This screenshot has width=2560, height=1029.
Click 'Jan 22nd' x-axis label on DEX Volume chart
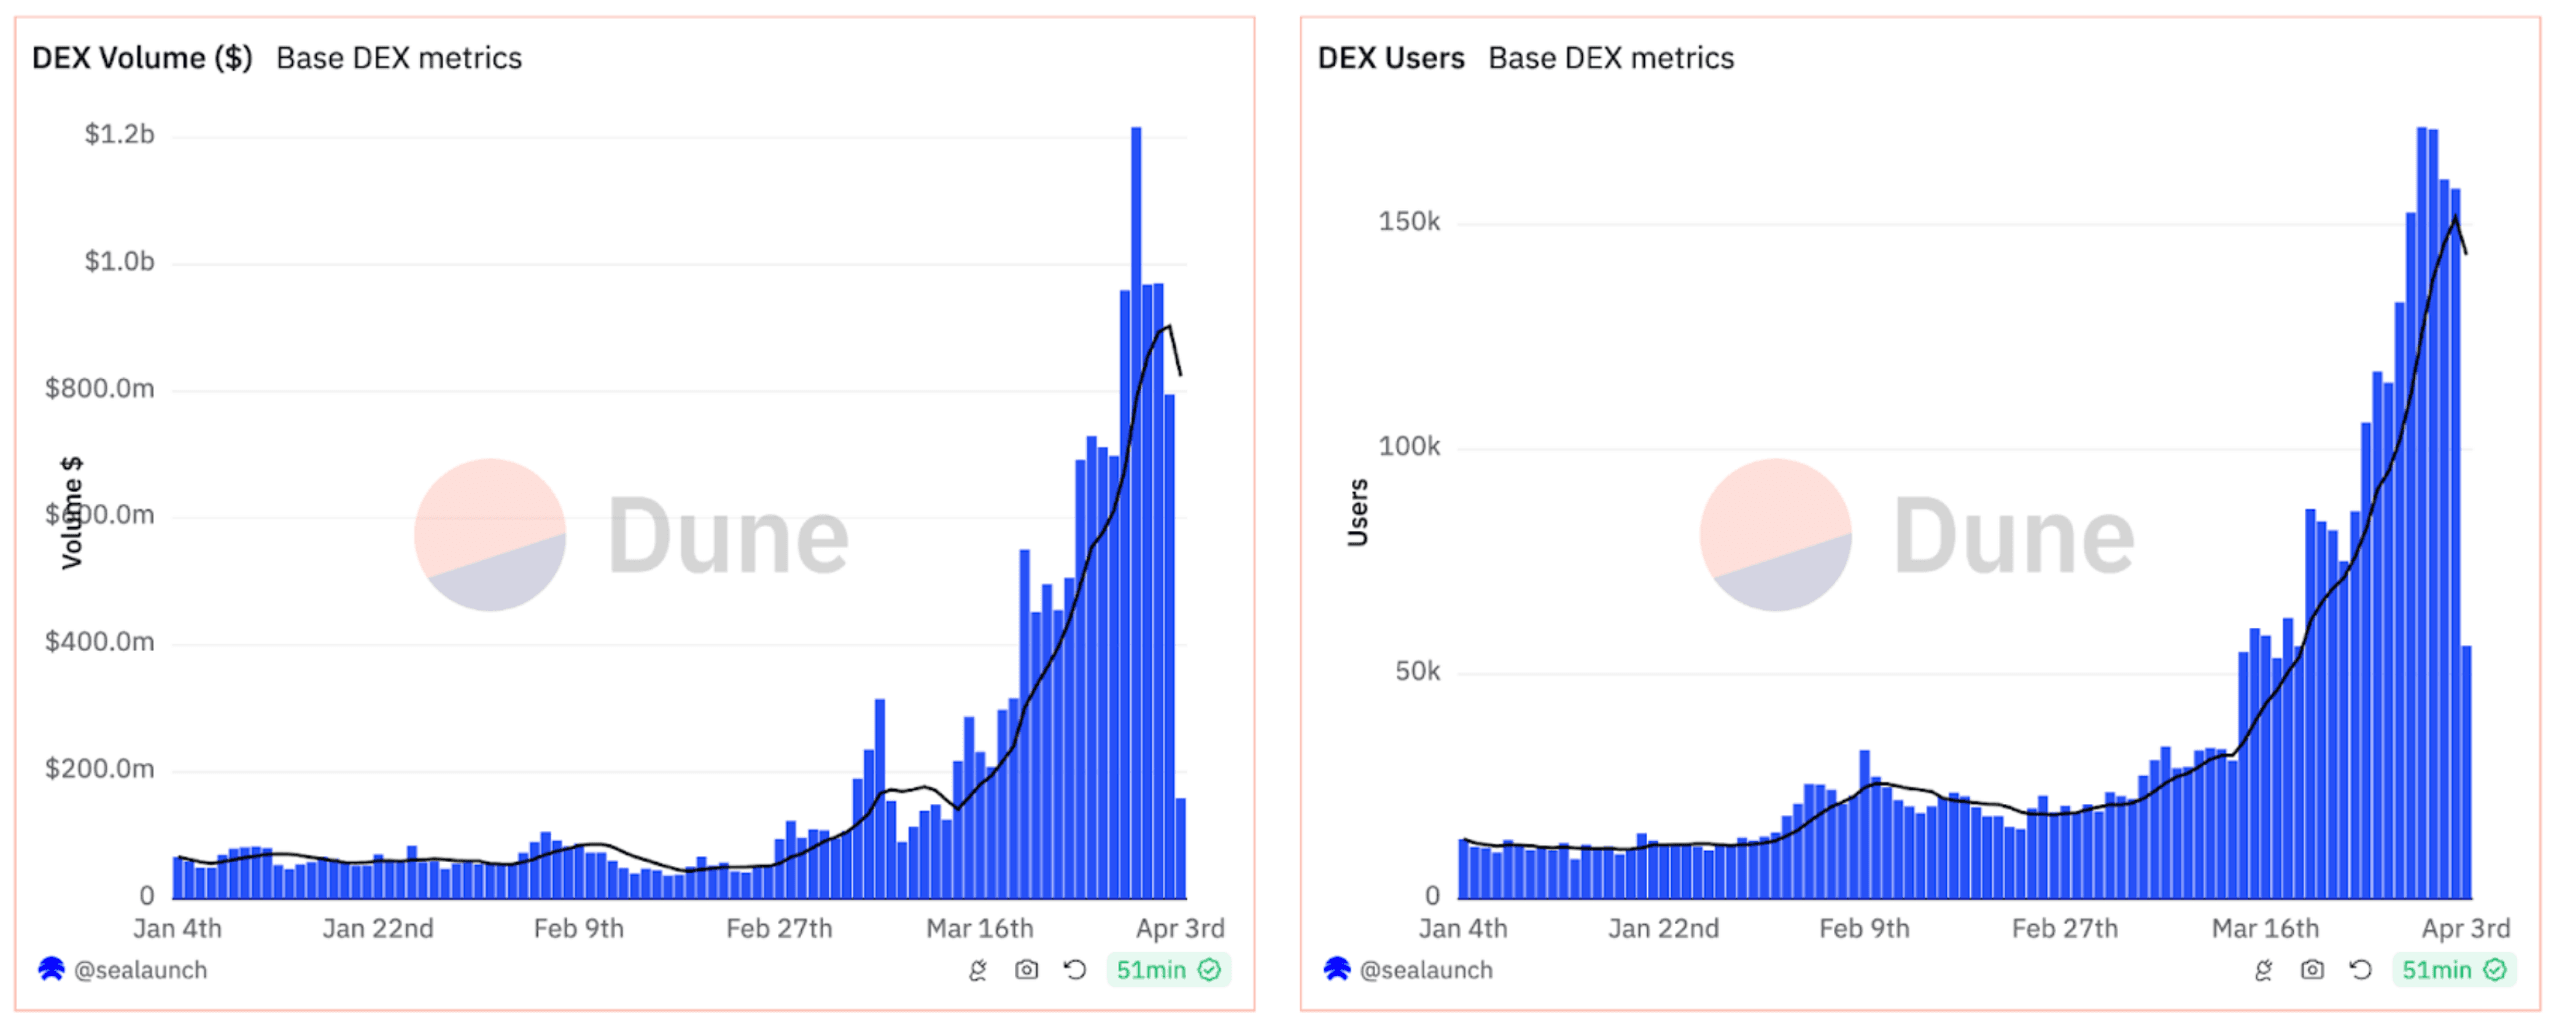[x=378, y=928]
